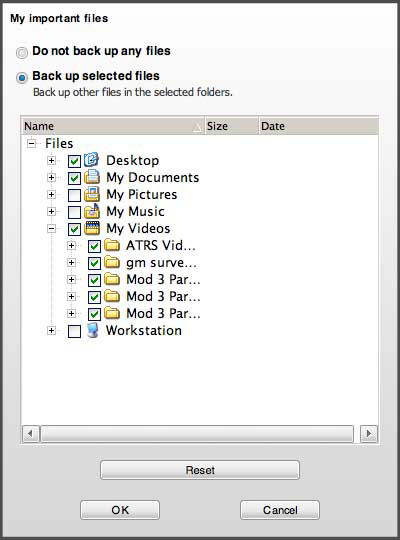400x540 pixels.
Task: Expand the My Documents tree node
Action: [x=51, y=177]
